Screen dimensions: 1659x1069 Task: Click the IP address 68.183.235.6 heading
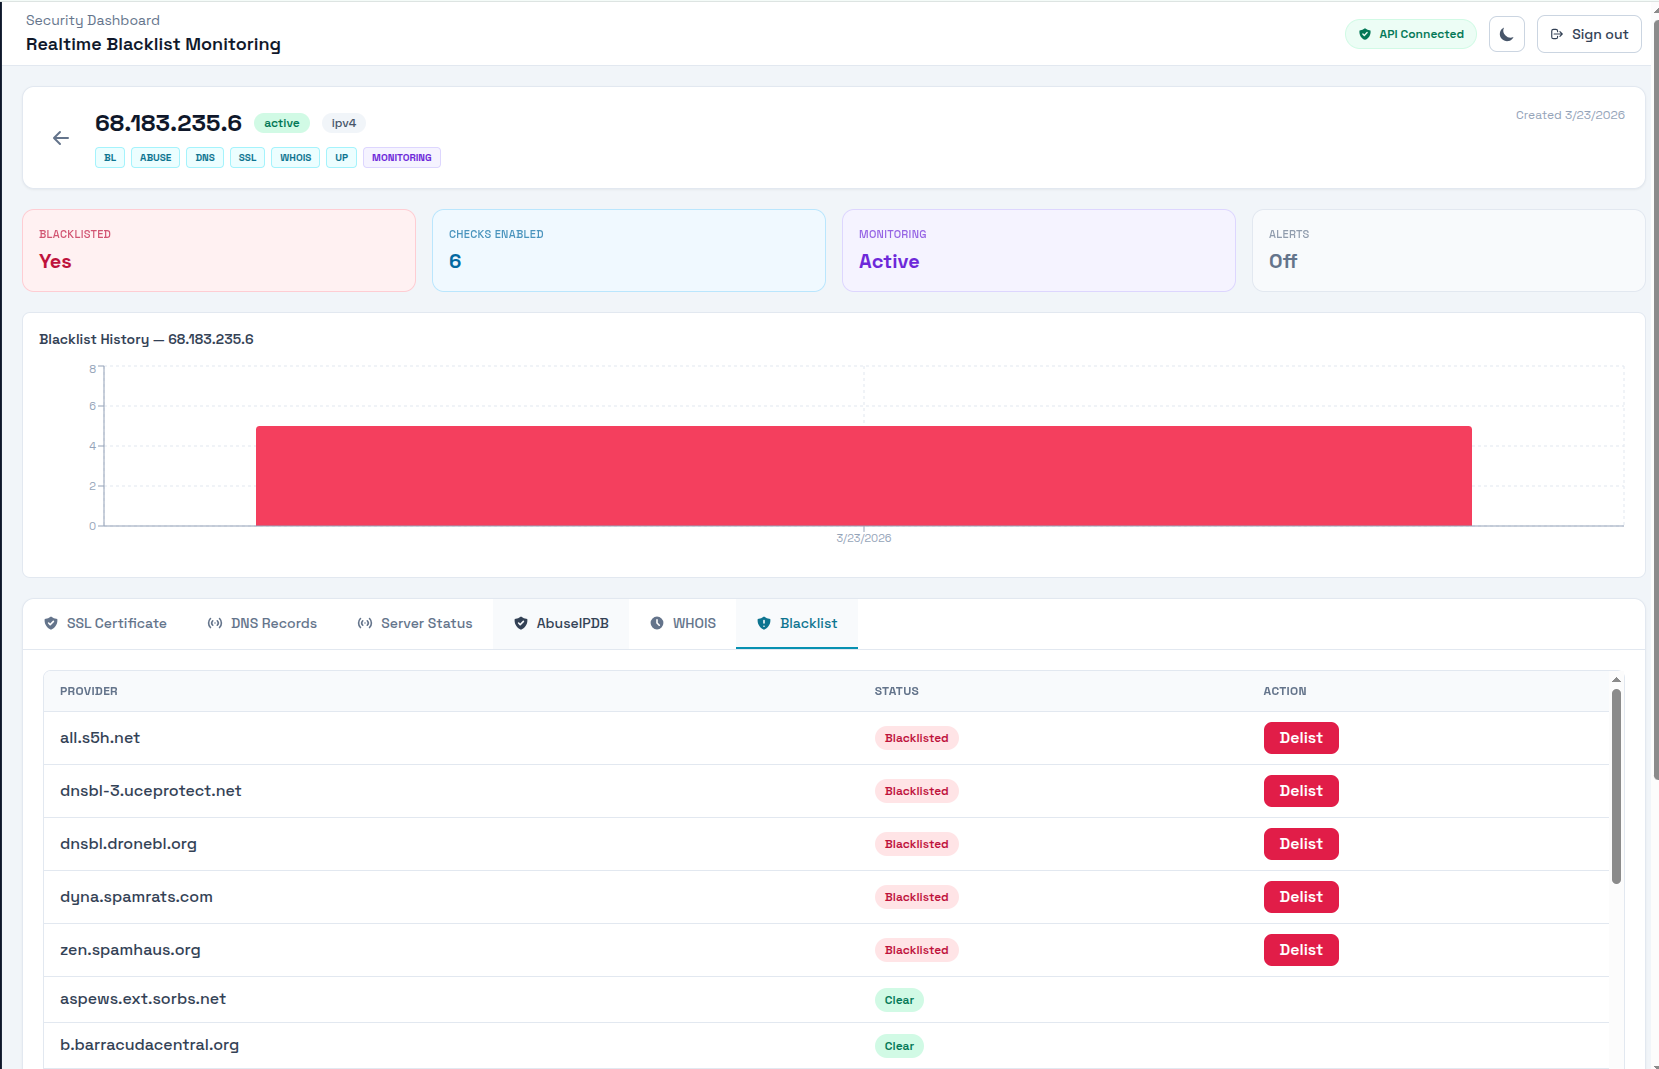[168, 123]
